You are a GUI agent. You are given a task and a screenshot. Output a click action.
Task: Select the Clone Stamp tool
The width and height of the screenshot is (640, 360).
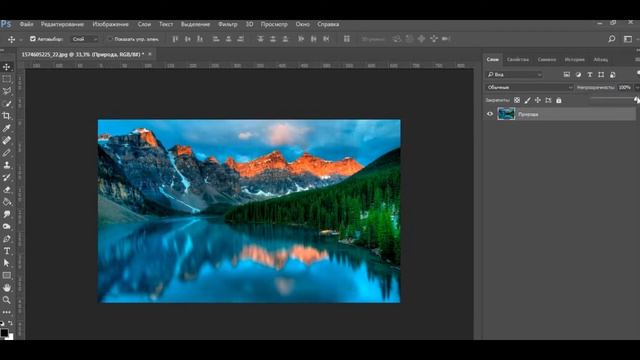(x=7, y=165)
